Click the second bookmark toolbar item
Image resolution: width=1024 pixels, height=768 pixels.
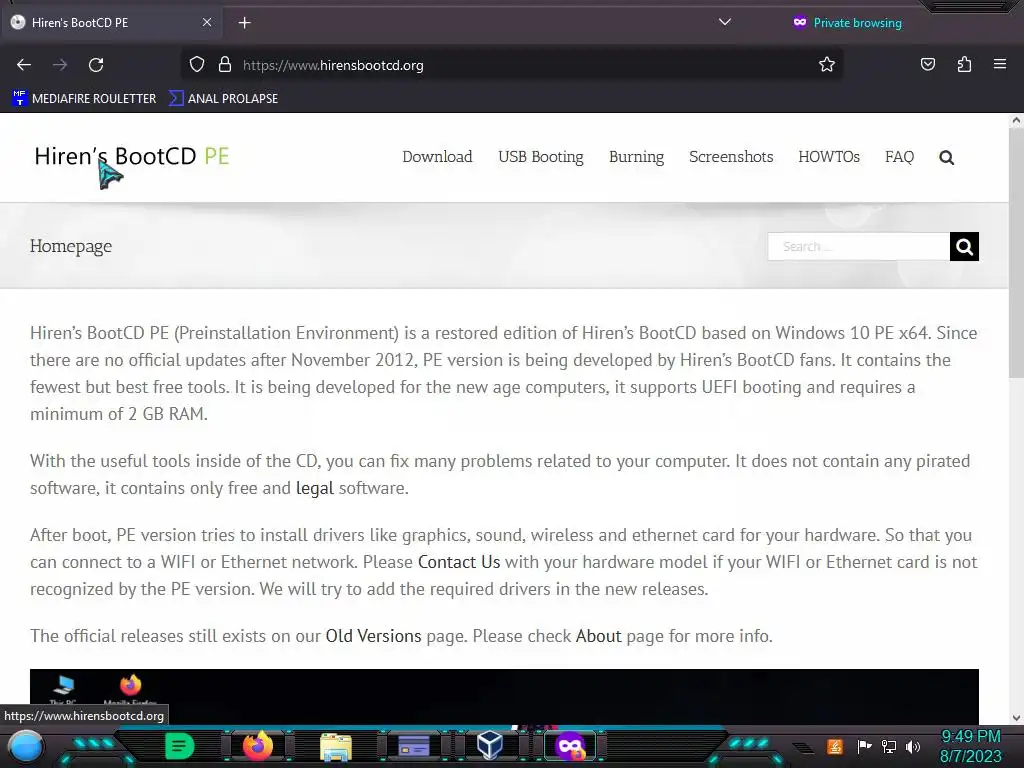tap(223, 99)
